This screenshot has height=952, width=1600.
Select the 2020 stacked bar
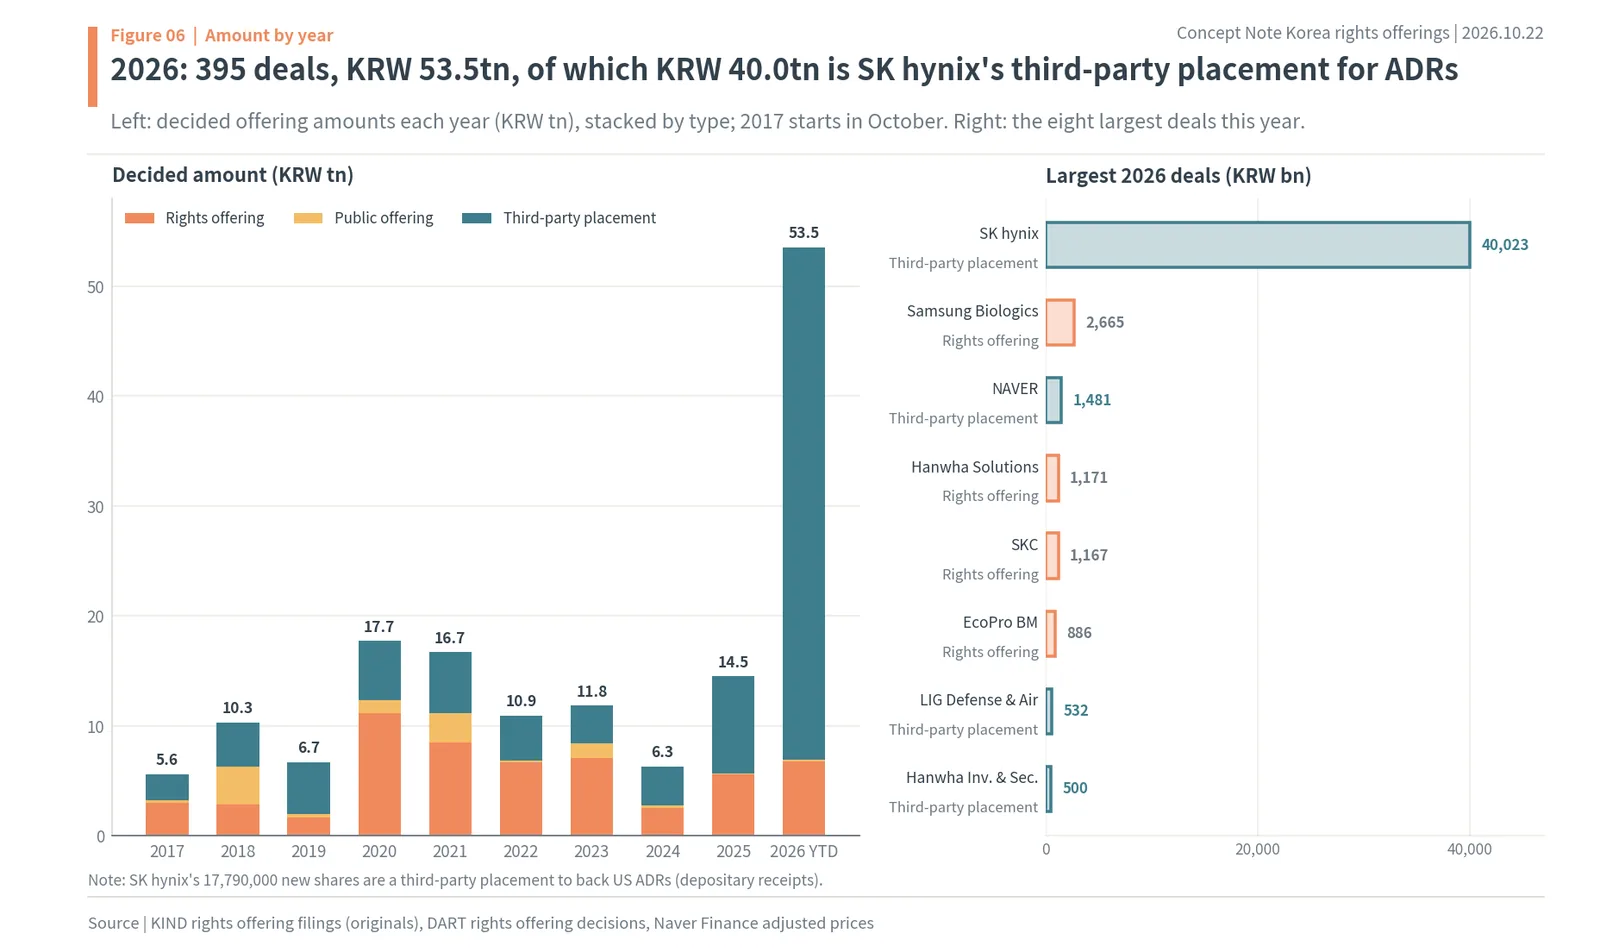pyautogui.click(x=379, y=738)
